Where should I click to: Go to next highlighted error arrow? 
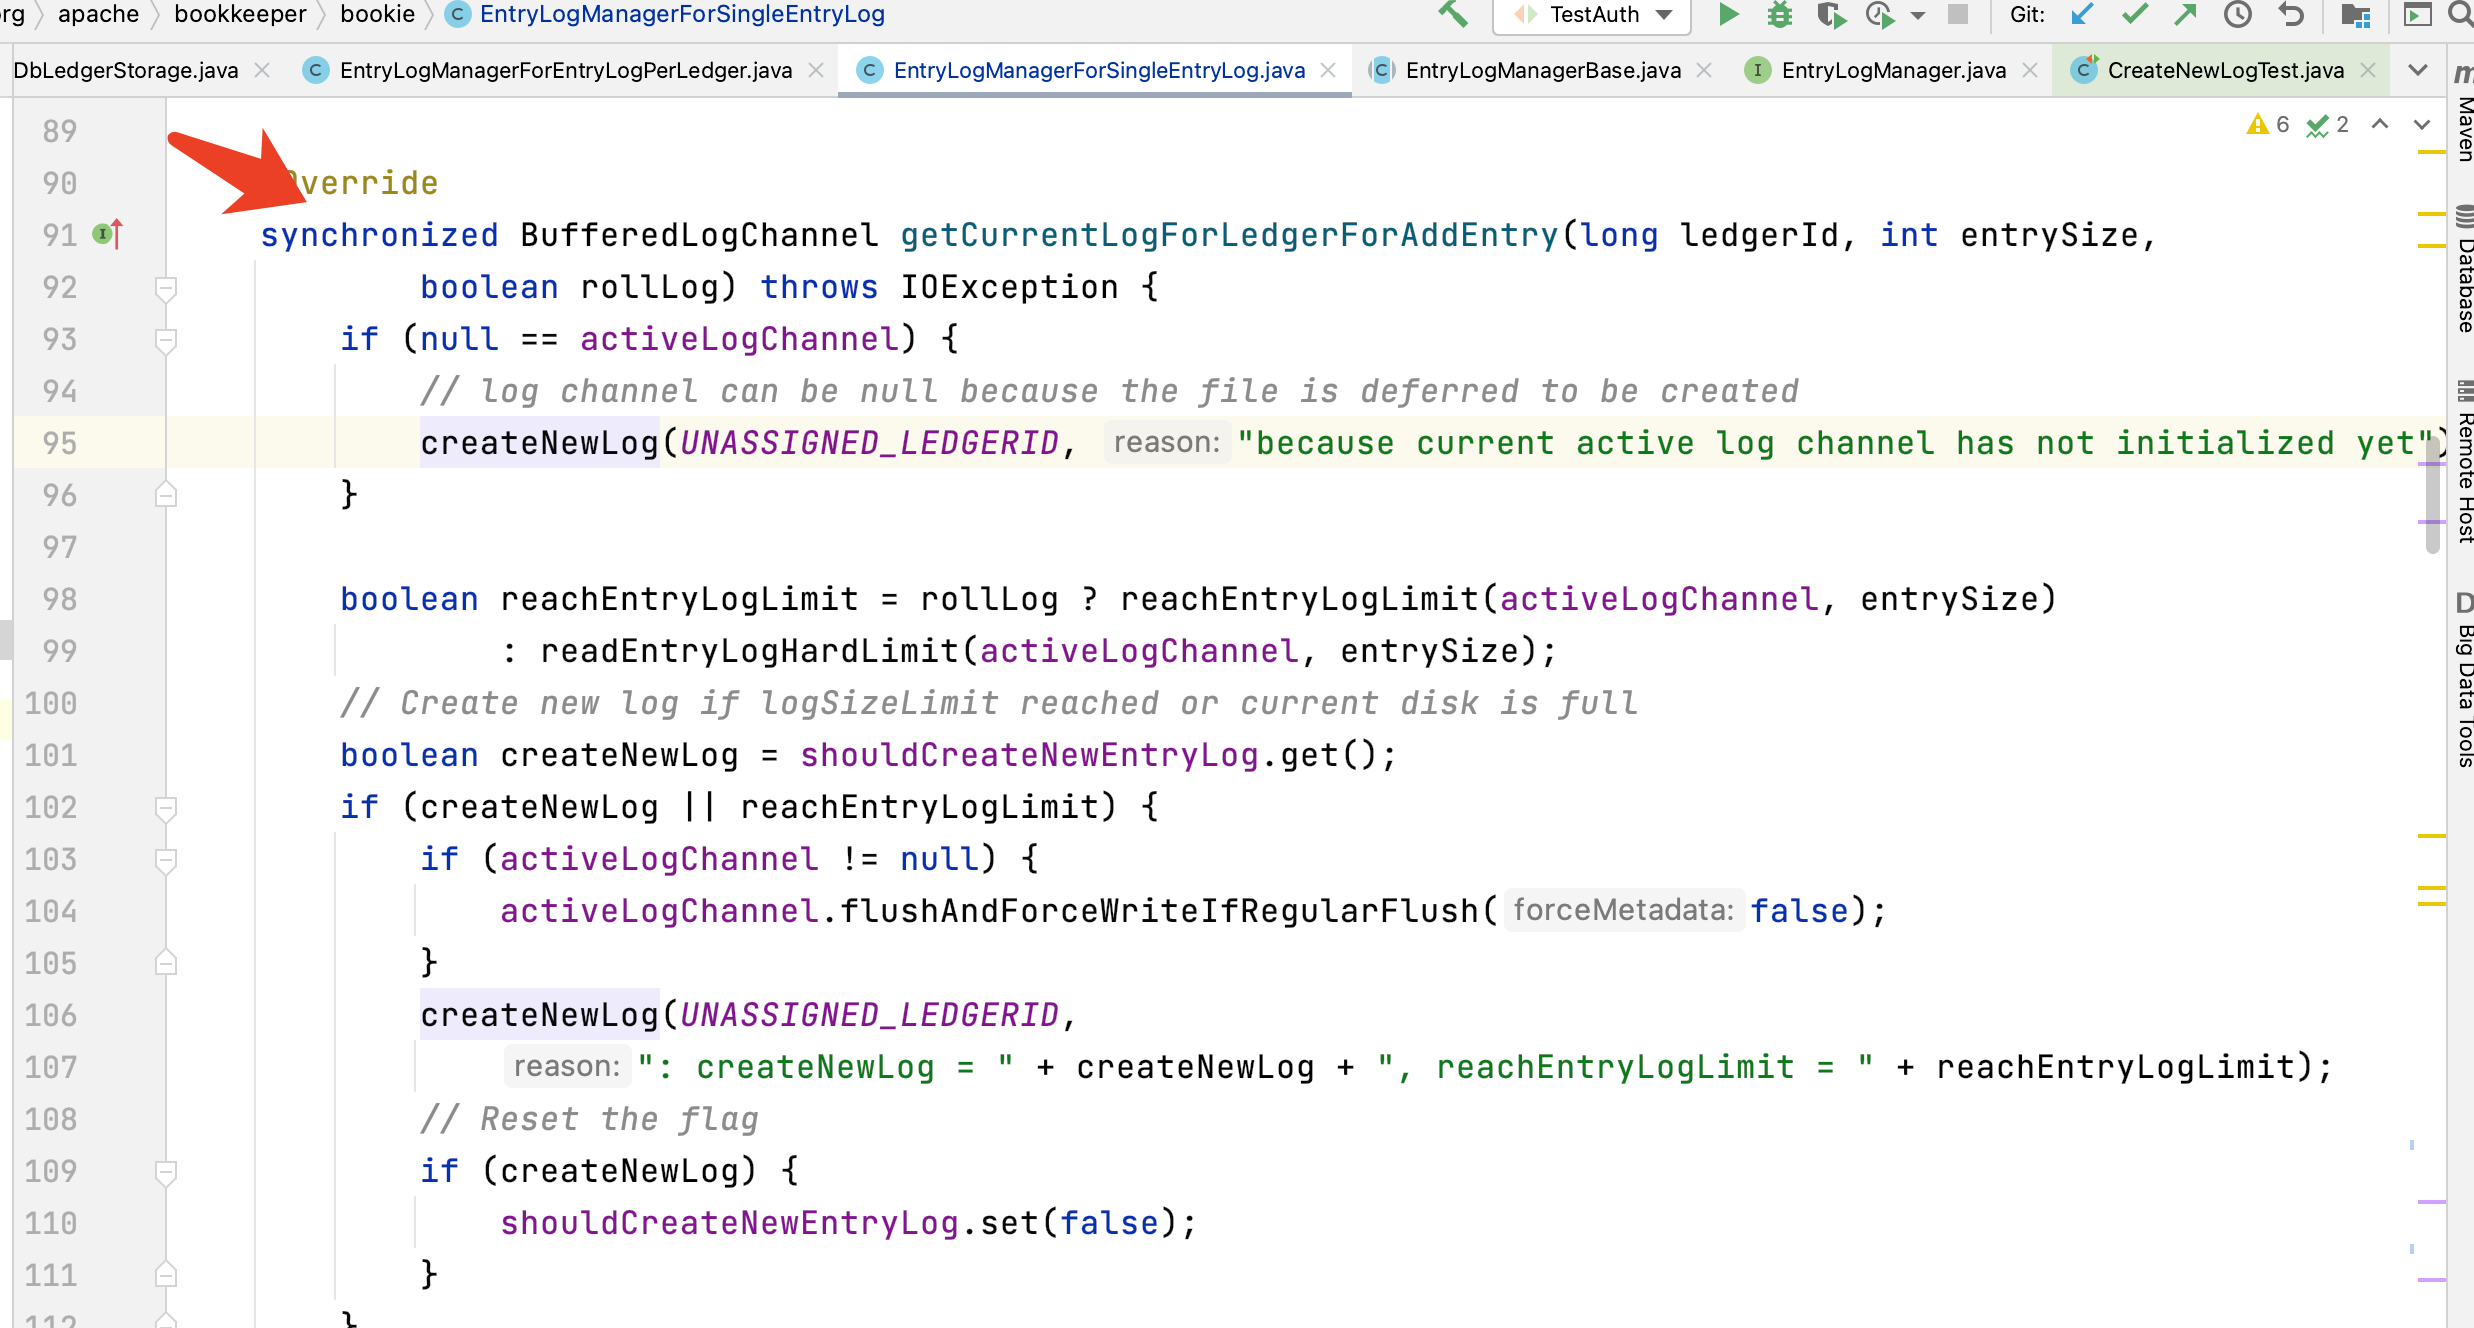point(2422,124)
